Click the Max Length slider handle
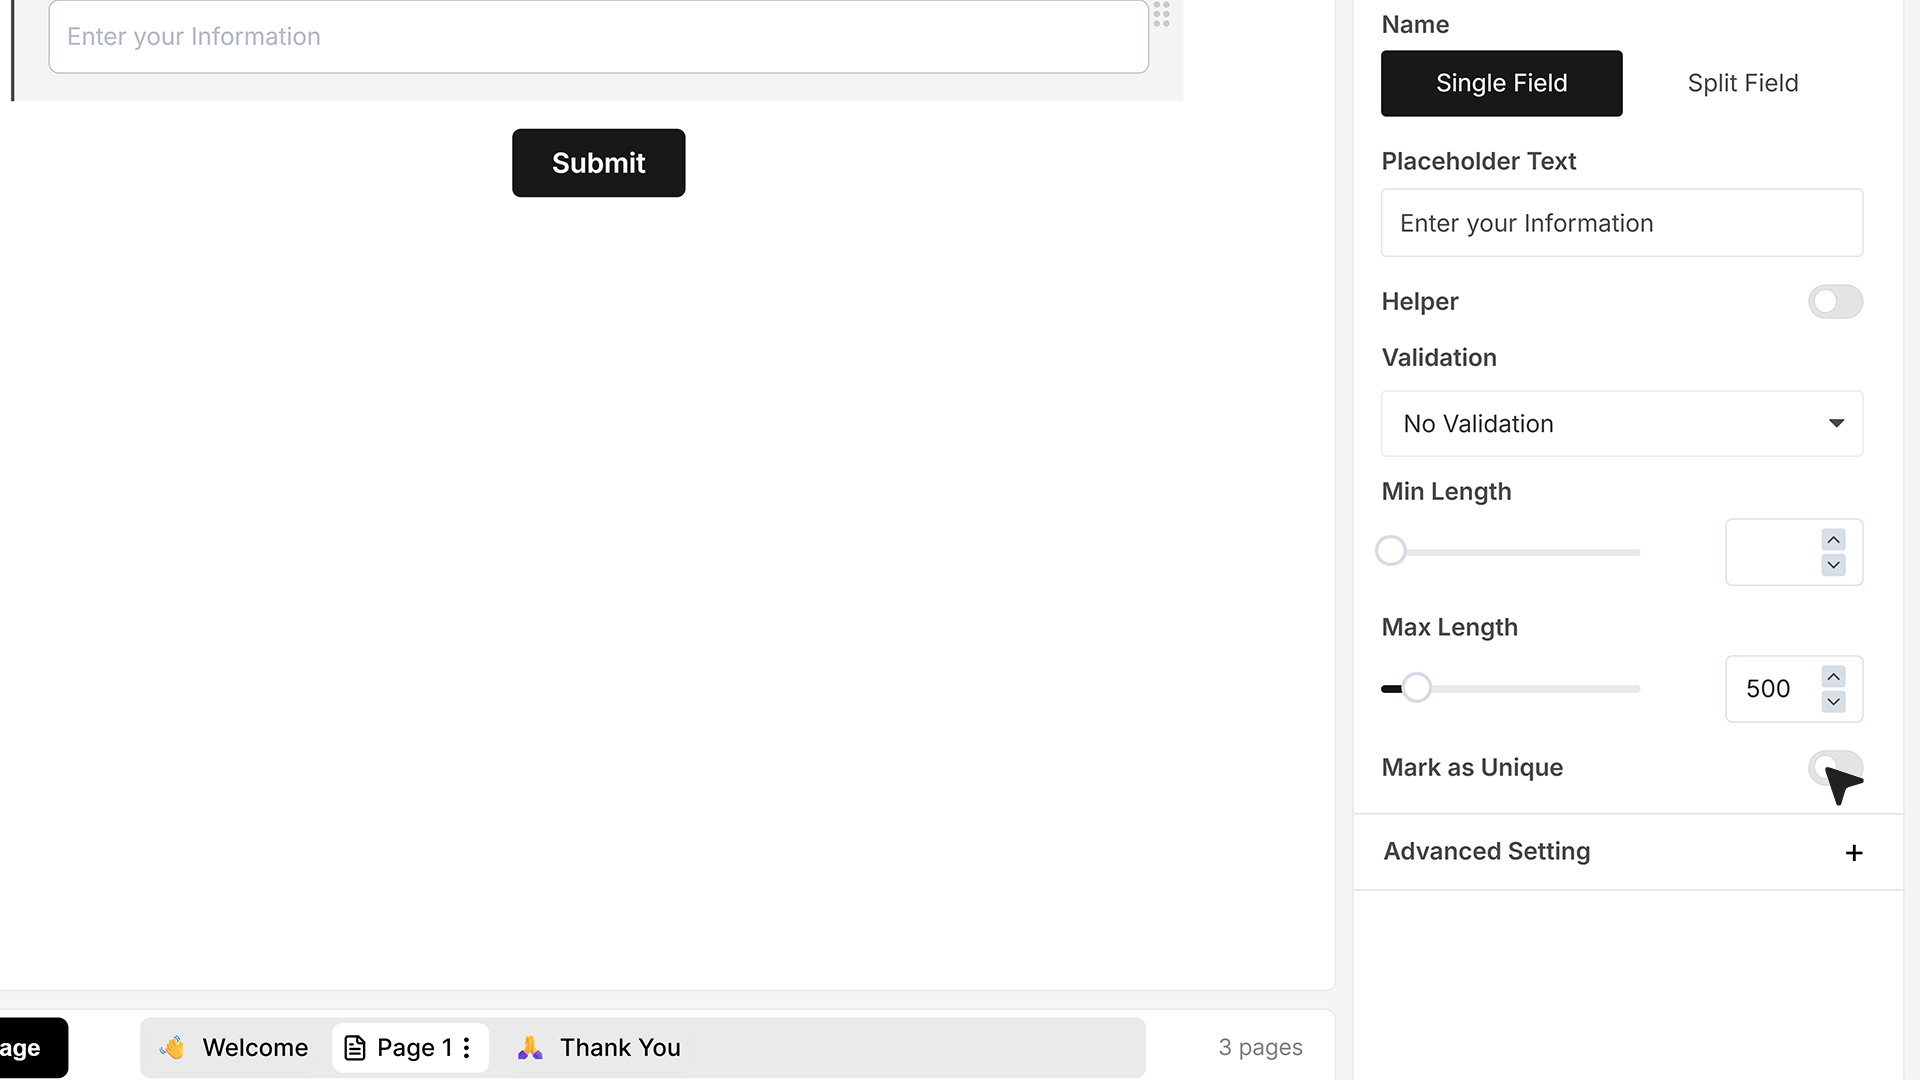1920x1080 pixels. [1416, 688]
